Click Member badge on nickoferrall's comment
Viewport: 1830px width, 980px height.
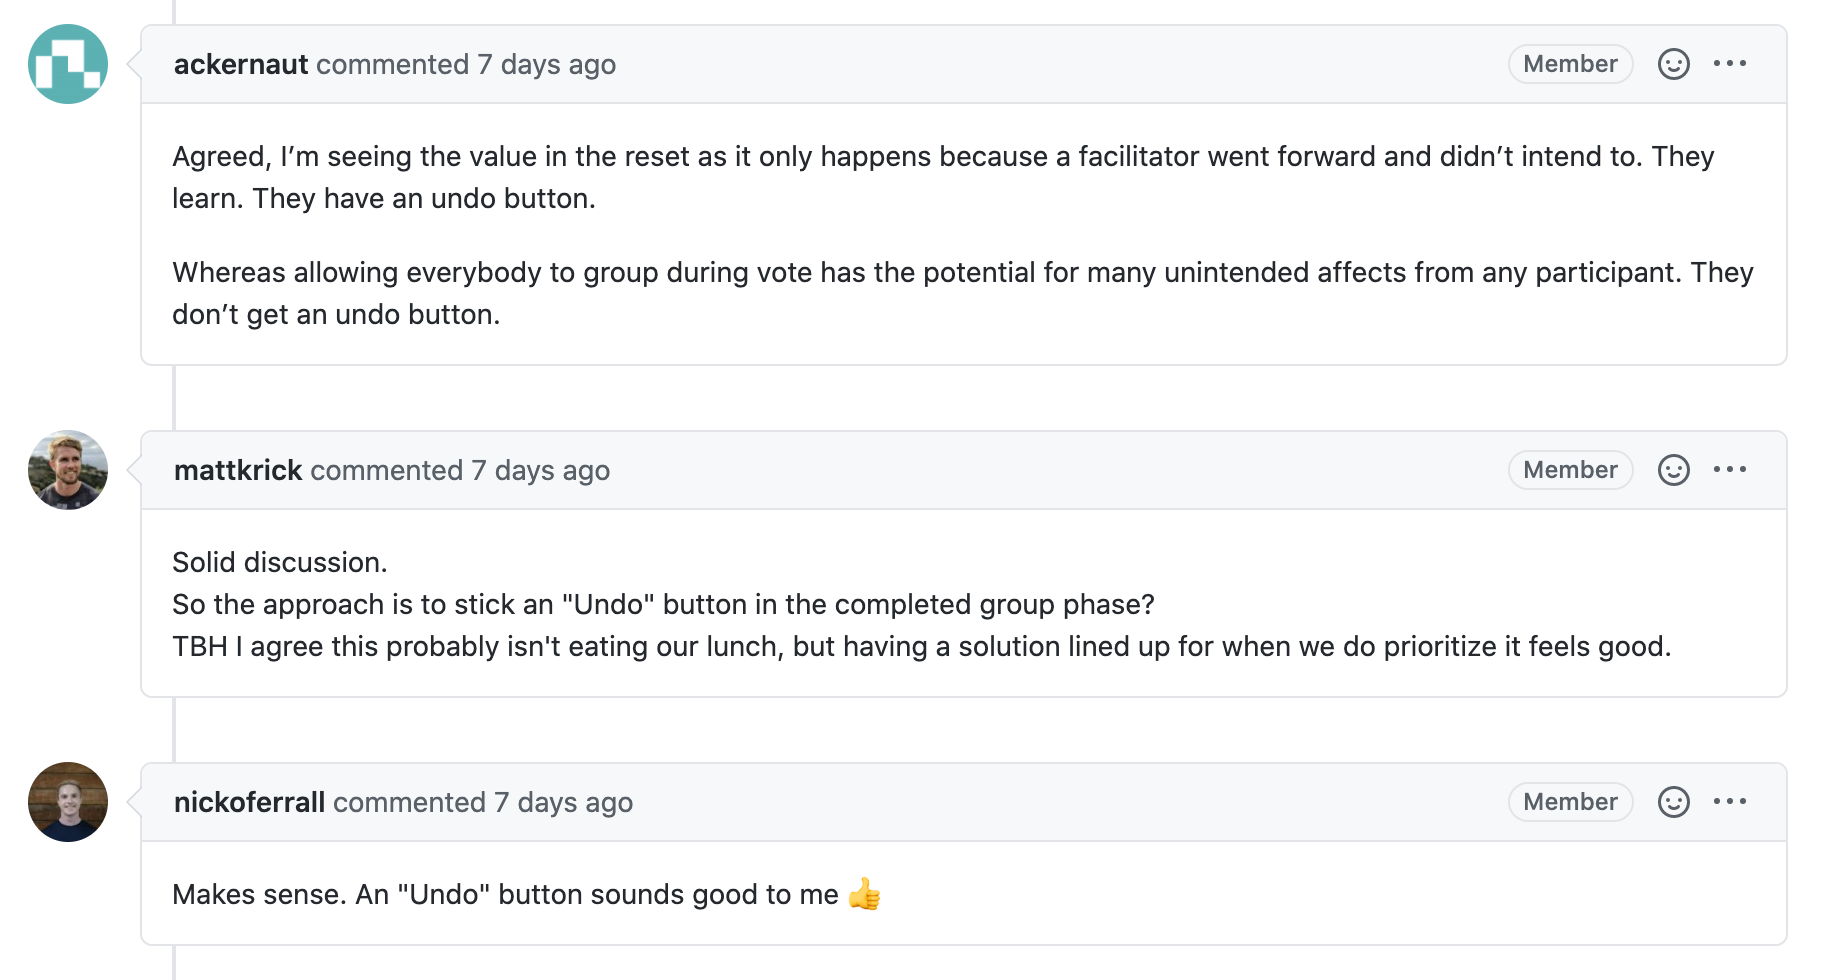click(x=1570, y=802)
